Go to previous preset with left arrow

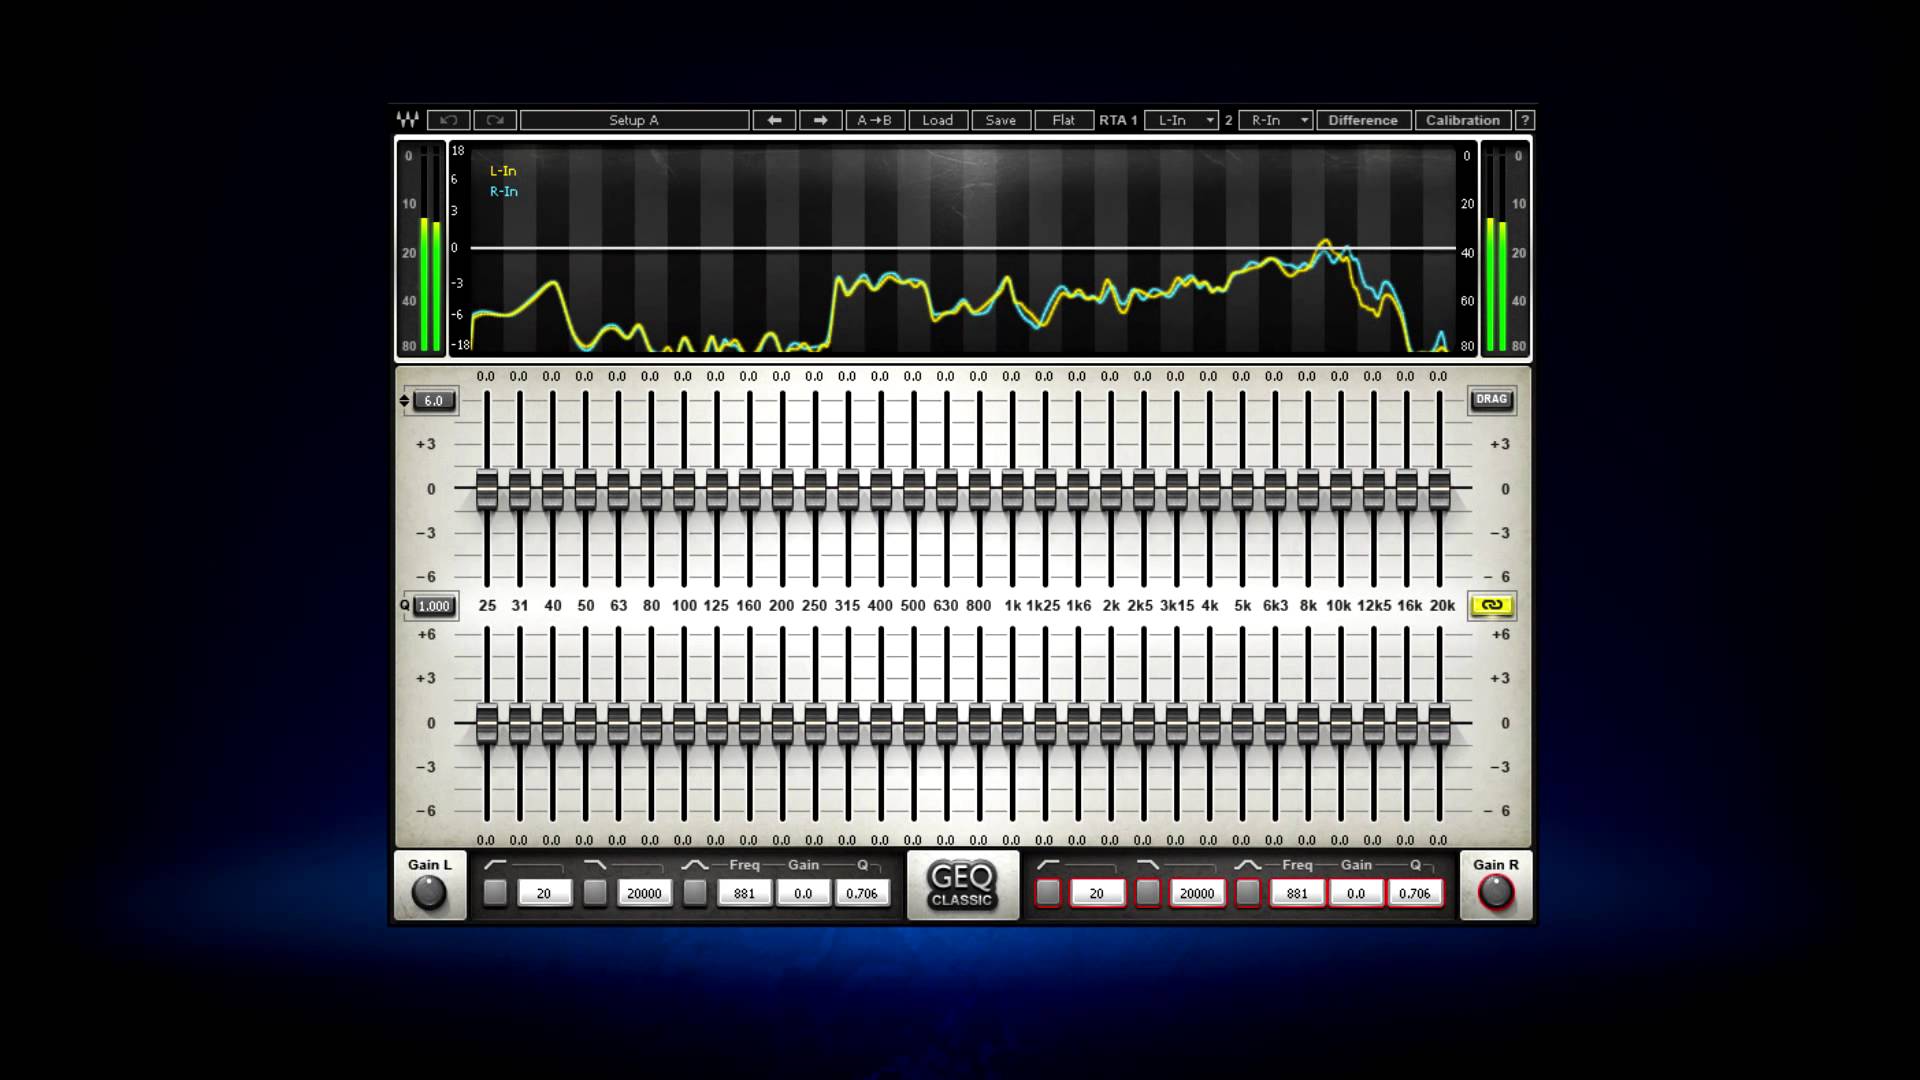(774, 120)
